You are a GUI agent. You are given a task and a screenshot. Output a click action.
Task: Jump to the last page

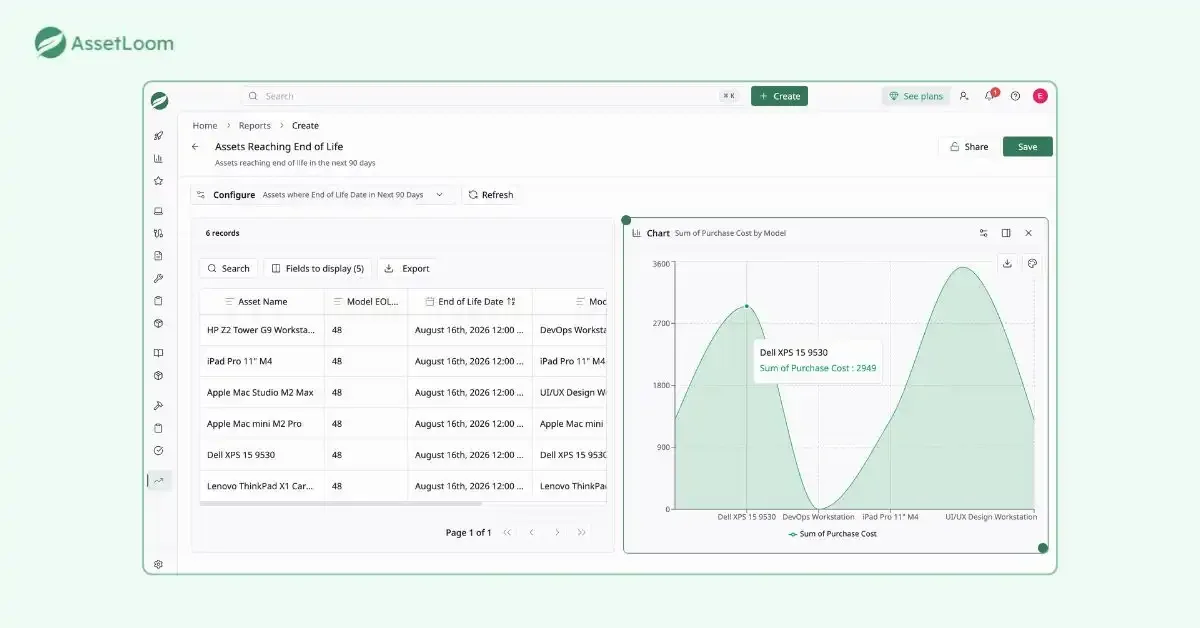pyautogui.click(x=581, y=533)
